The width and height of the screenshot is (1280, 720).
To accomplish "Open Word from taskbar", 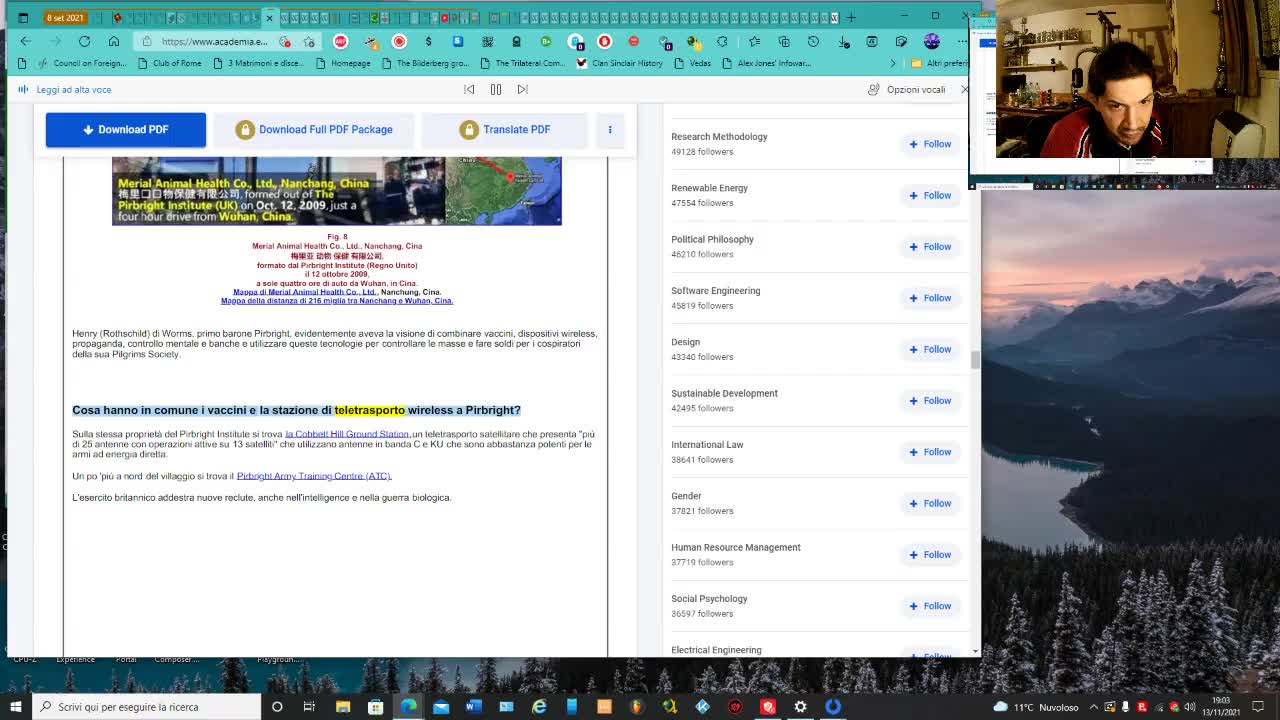I will click(x=474, y=707).
